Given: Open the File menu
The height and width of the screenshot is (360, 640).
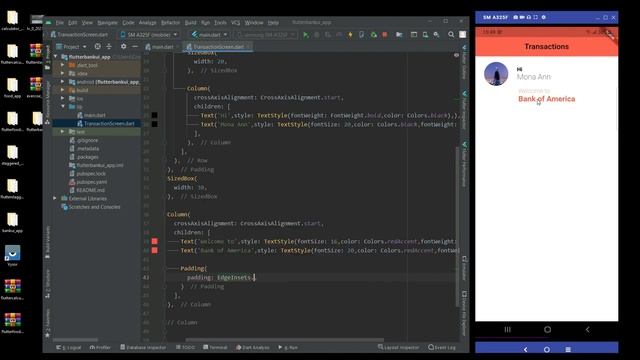Looking at the screenshot, I should pyautogui.click(x=60, y=22).
